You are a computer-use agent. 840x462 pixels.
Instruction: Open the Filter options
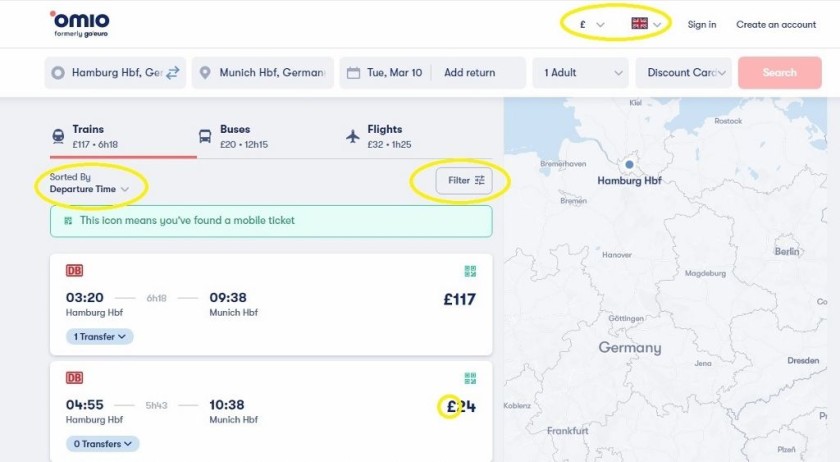pyautogui.click(x=464, y=181)
